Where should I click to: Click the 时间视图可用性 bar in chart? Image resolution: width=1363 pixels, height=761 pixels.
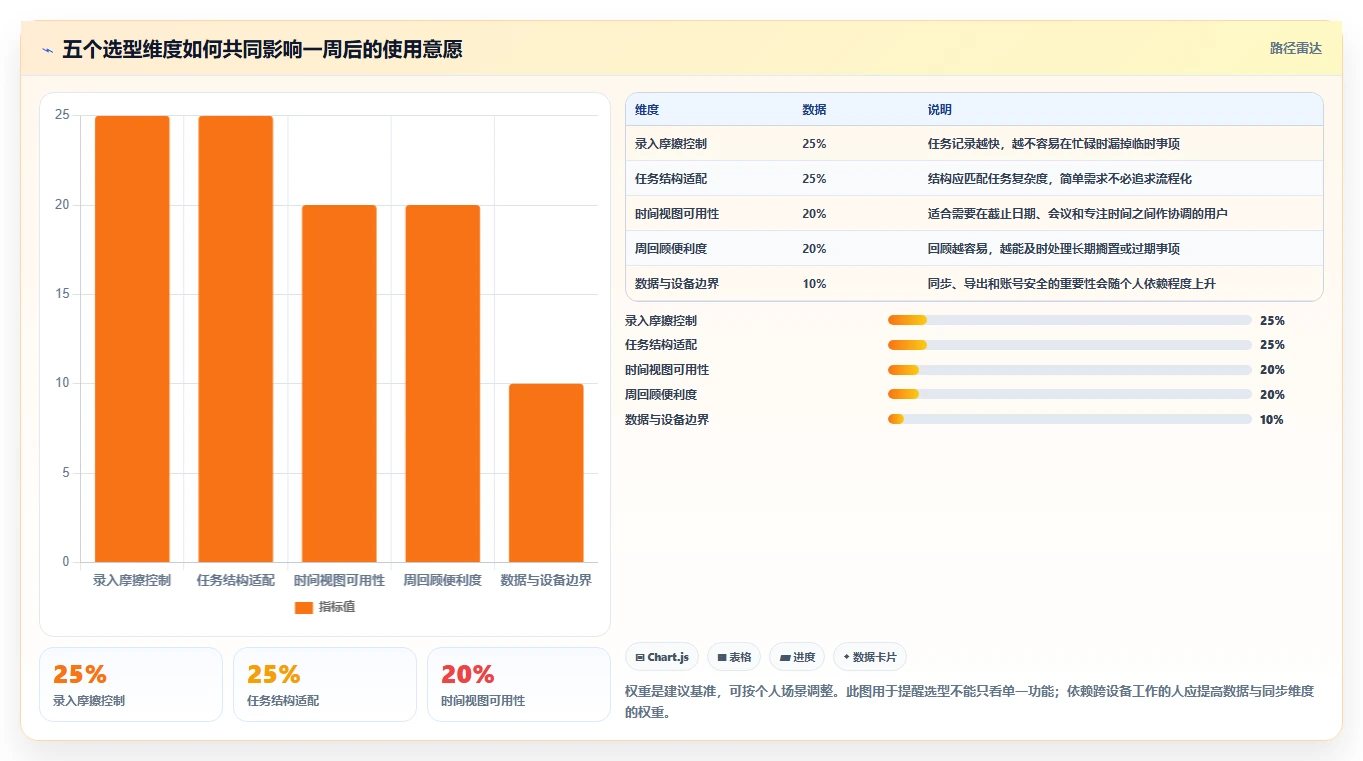click(339, 384)
